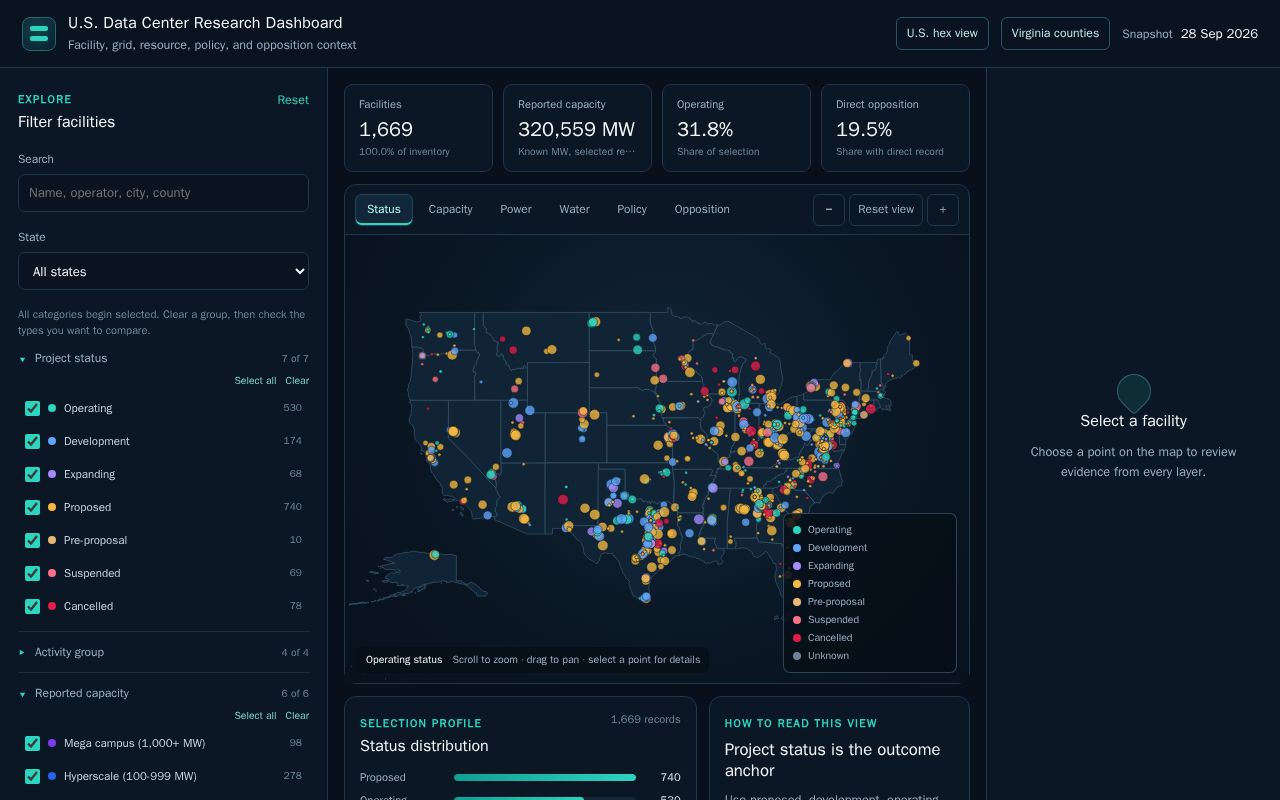Open the Water map tab

(574, 209)
